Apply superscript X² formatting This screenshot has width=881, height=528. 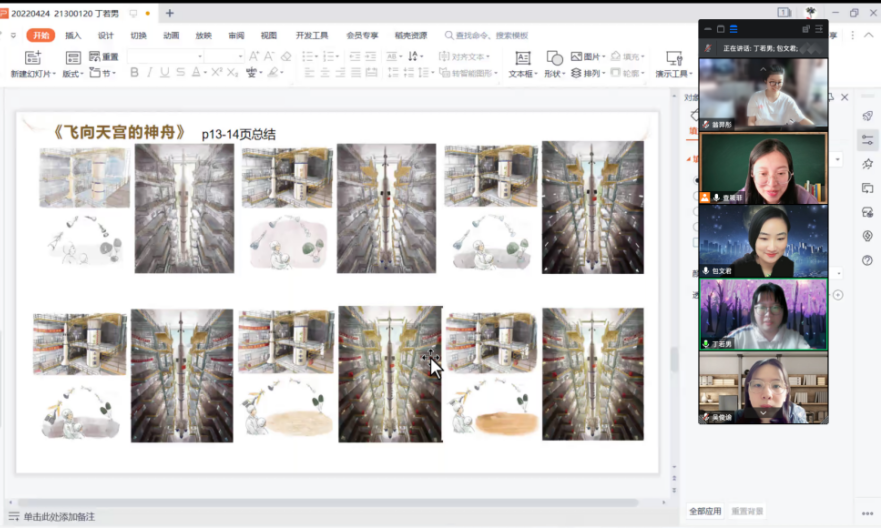click(217, 72)
